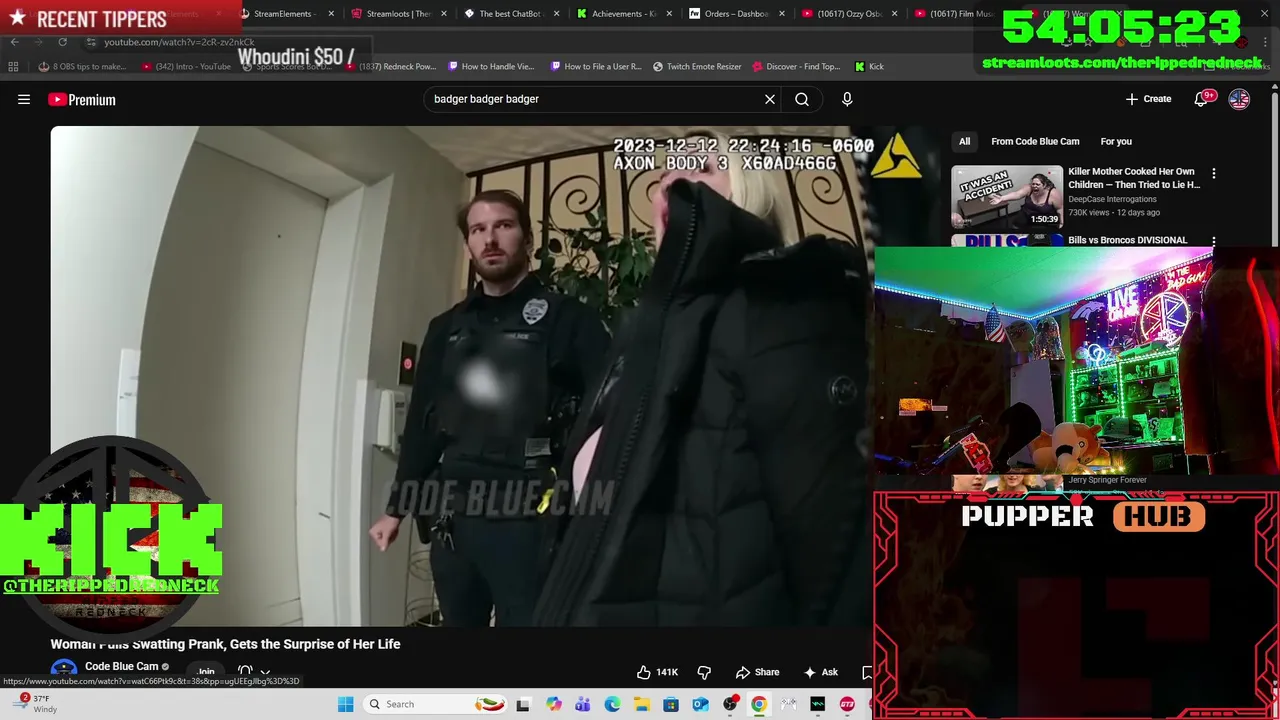The image size is (1280, 720).
Task: Click the bodycam video player
Action: [x=462, y=376]
